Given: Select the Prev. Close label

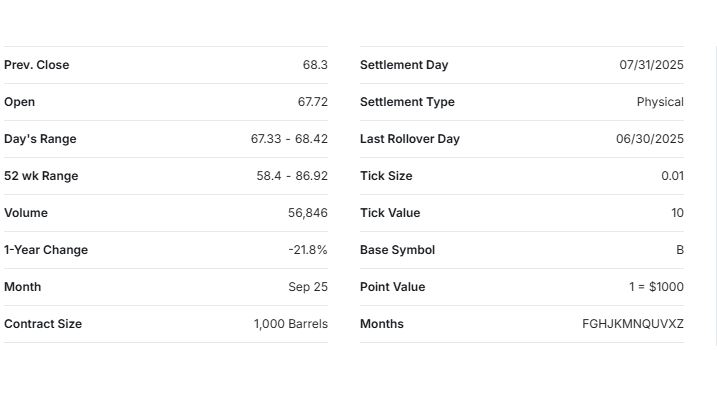Looking at the screenshot, I should coord(37,65).
